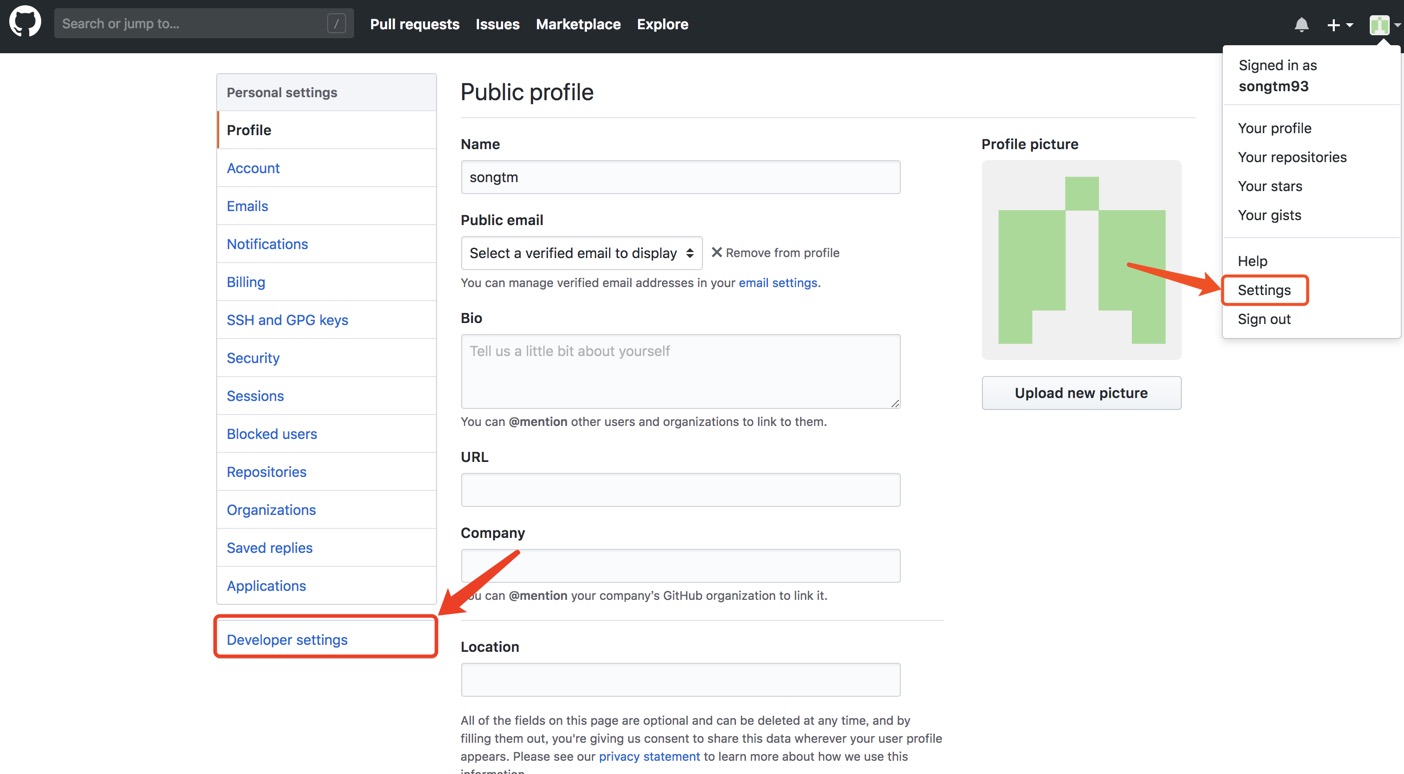Open Applications settings in sidebar
Screen dimensions: 1404x774
pos(326,586)
